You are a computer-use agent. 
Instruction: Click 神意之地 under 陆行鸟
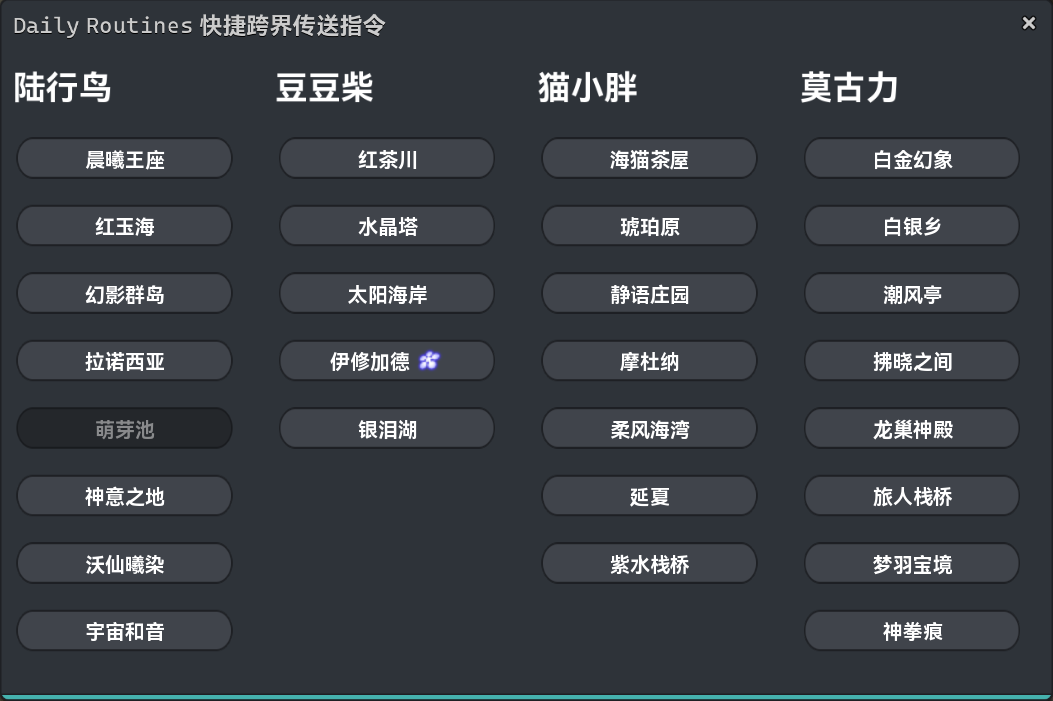tap(124, 495)
